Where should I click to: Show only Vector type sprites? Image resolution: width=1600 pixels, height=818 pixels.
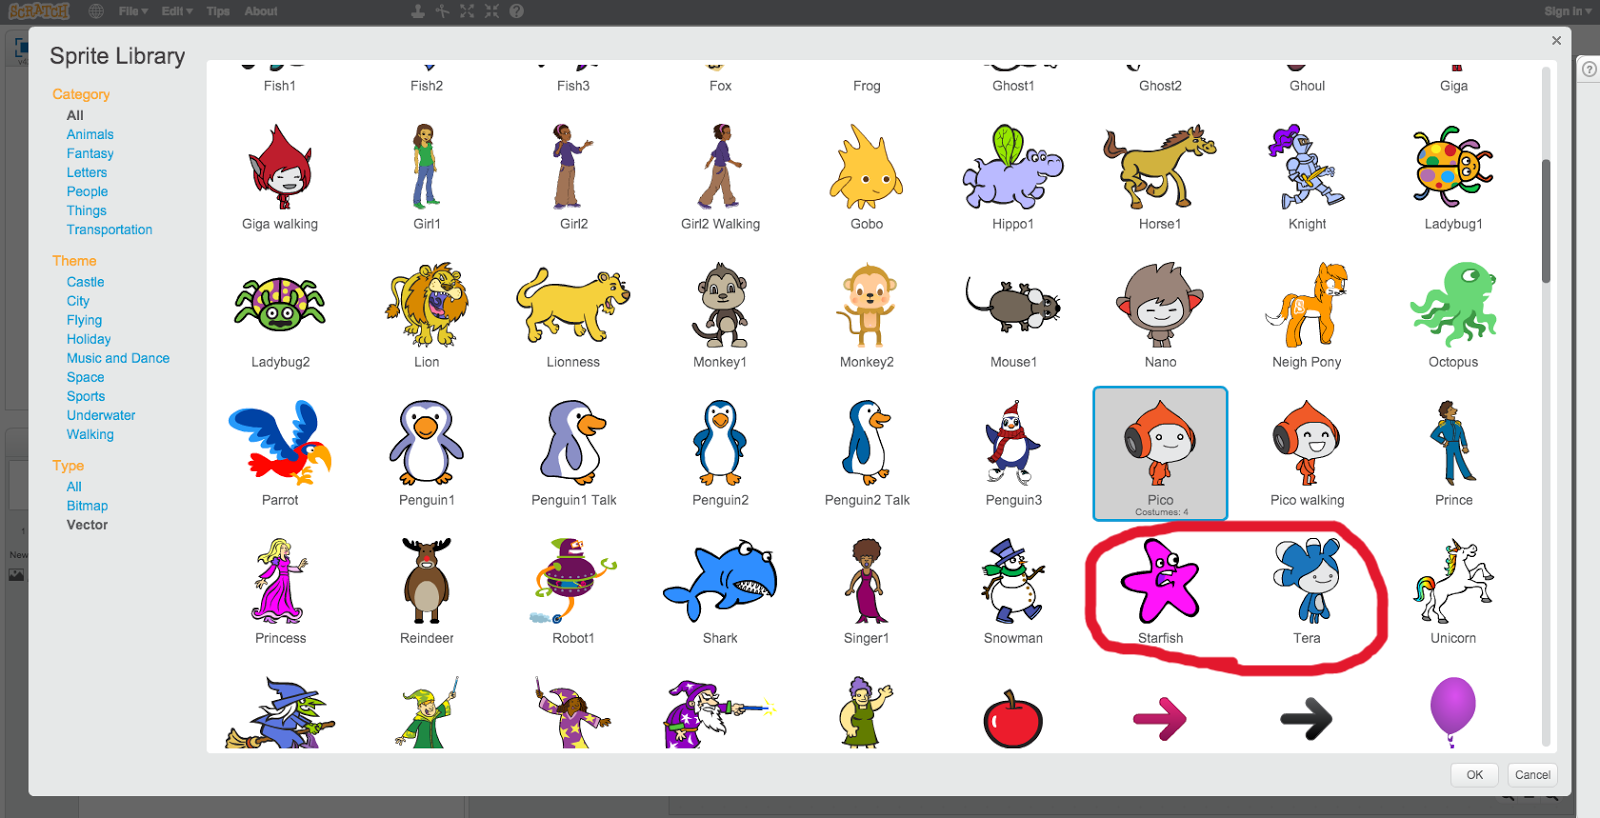pos(87,525)
